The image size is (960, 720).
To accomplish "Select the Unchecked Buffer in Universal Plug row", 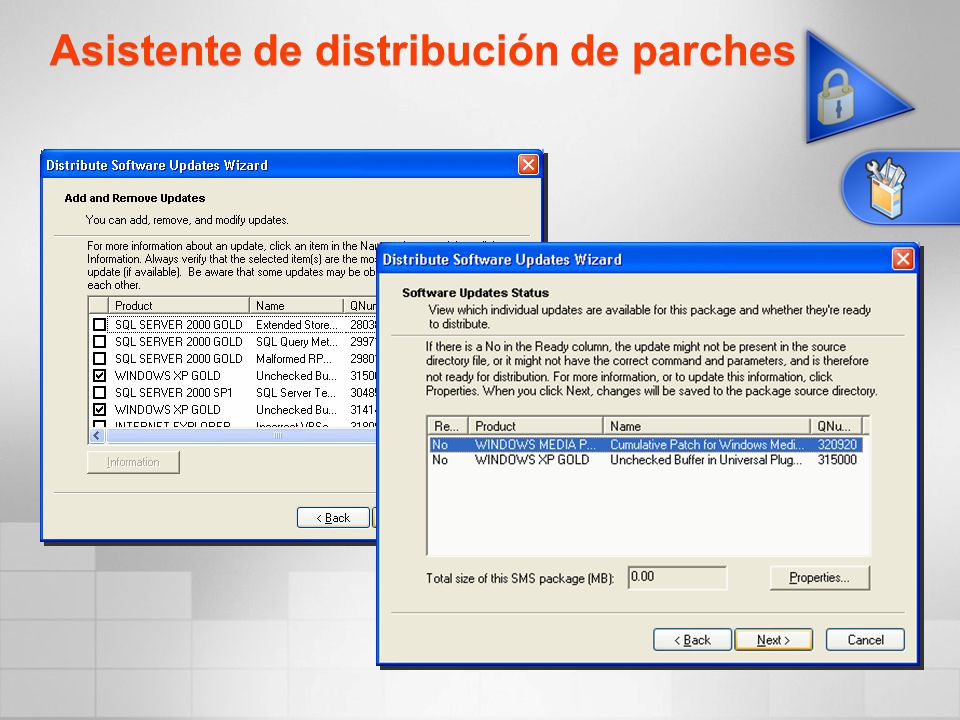I will [x=645, y=460].
